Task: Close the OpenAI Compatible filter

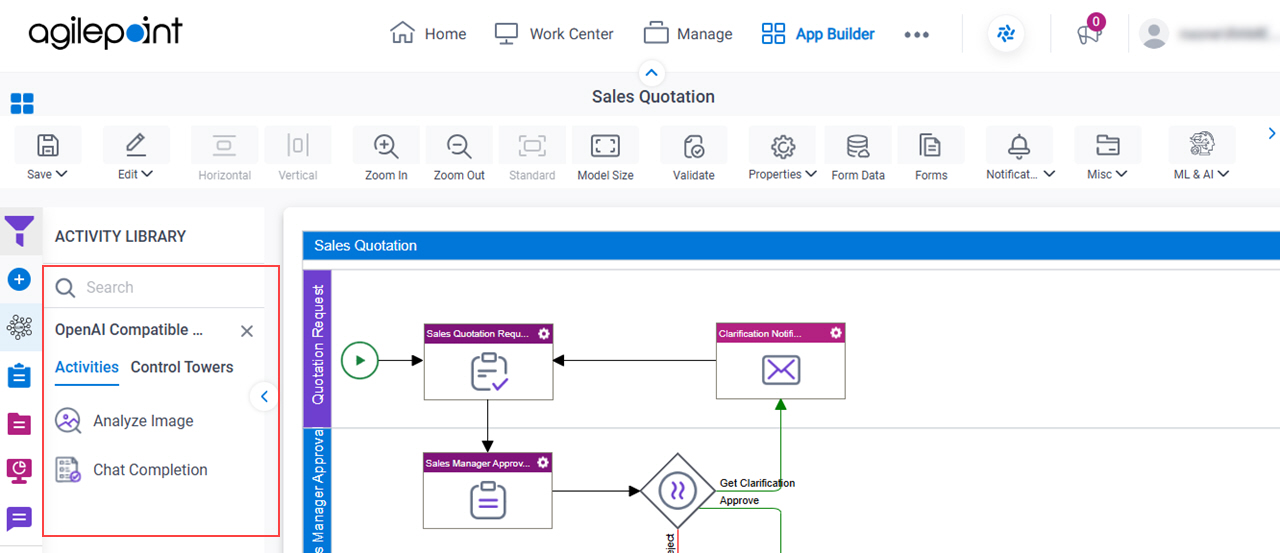Action: tap(247, 331)
